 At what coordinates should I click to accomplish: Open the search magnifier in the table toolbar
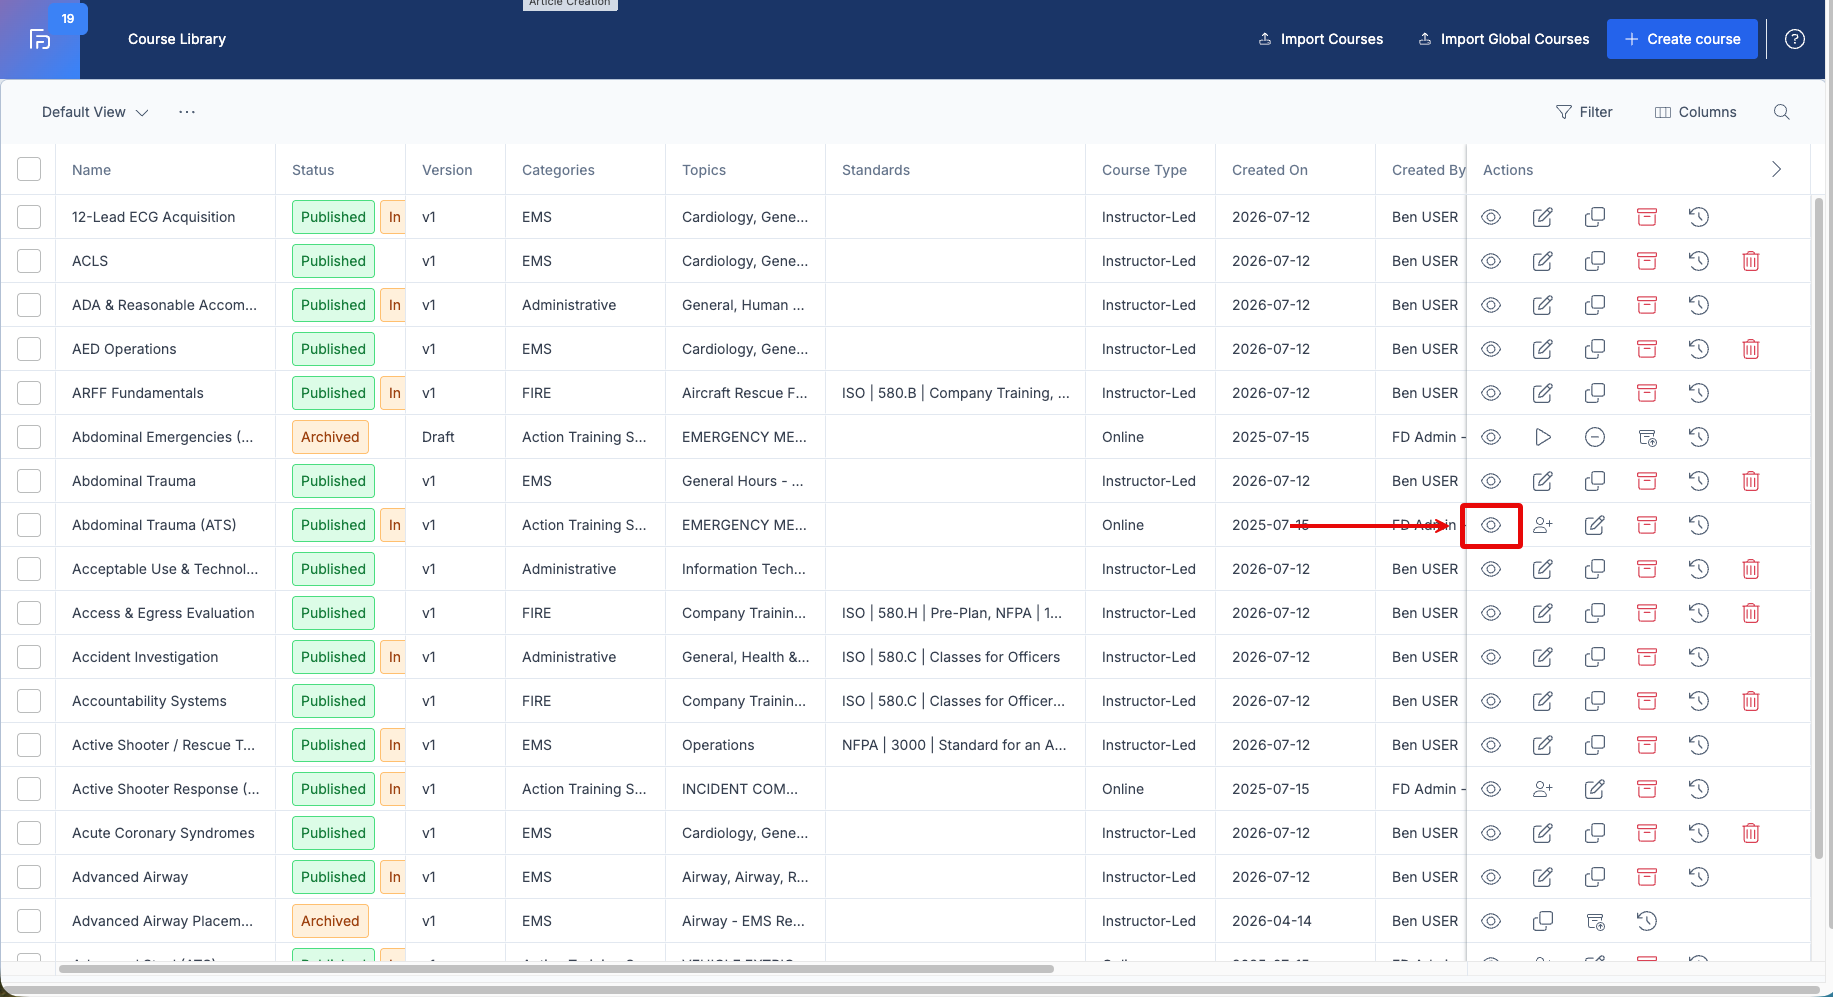tap(1782, 112)
